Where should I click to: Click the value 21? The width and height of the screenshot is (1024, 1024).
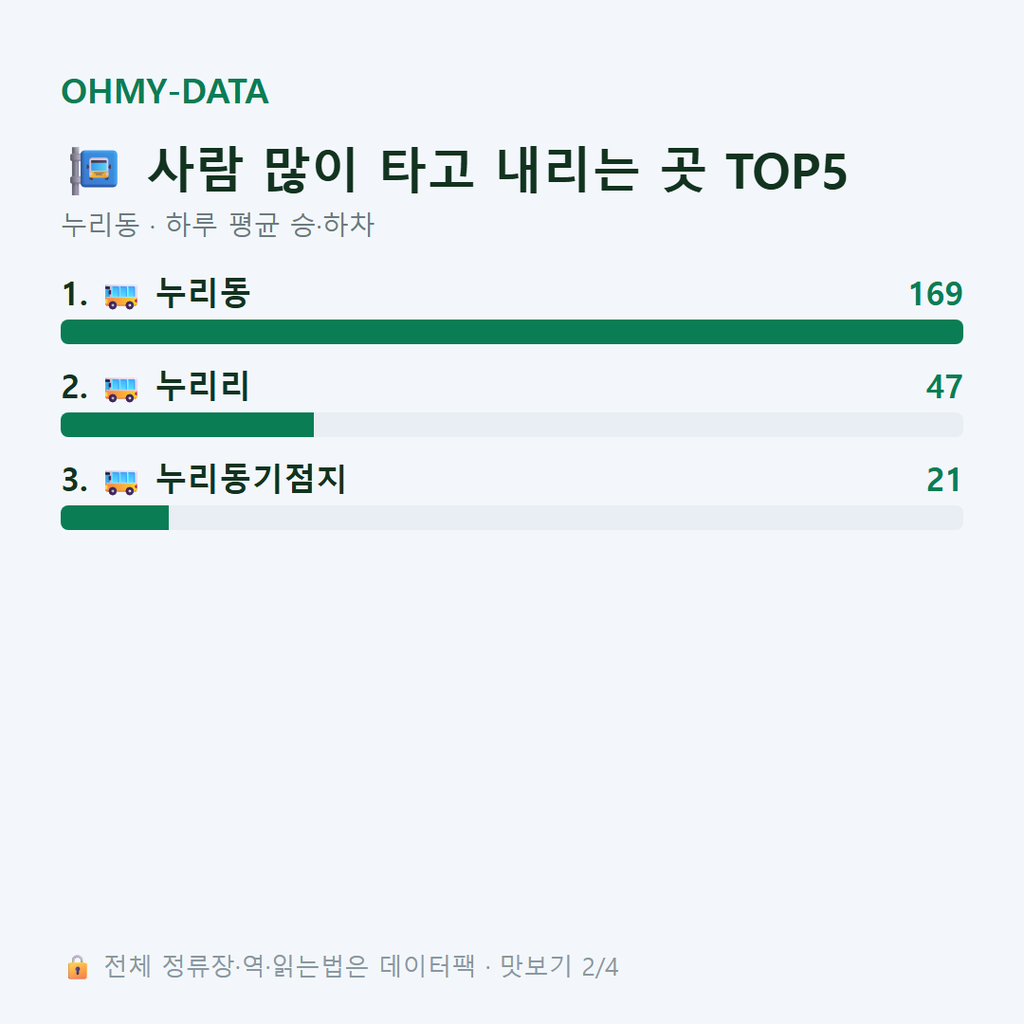[944, 480]
